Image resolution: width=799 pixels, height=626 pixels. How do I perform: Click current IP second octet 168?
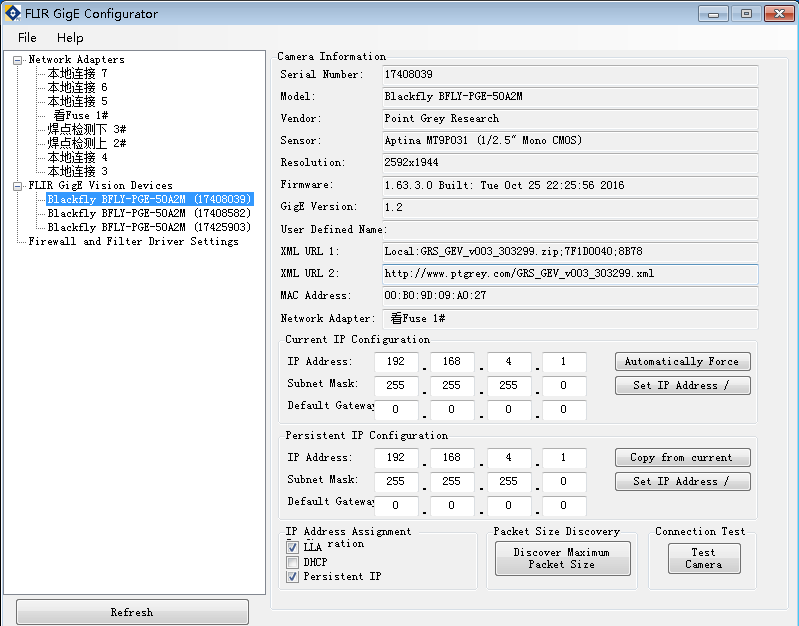click(452, 362)
